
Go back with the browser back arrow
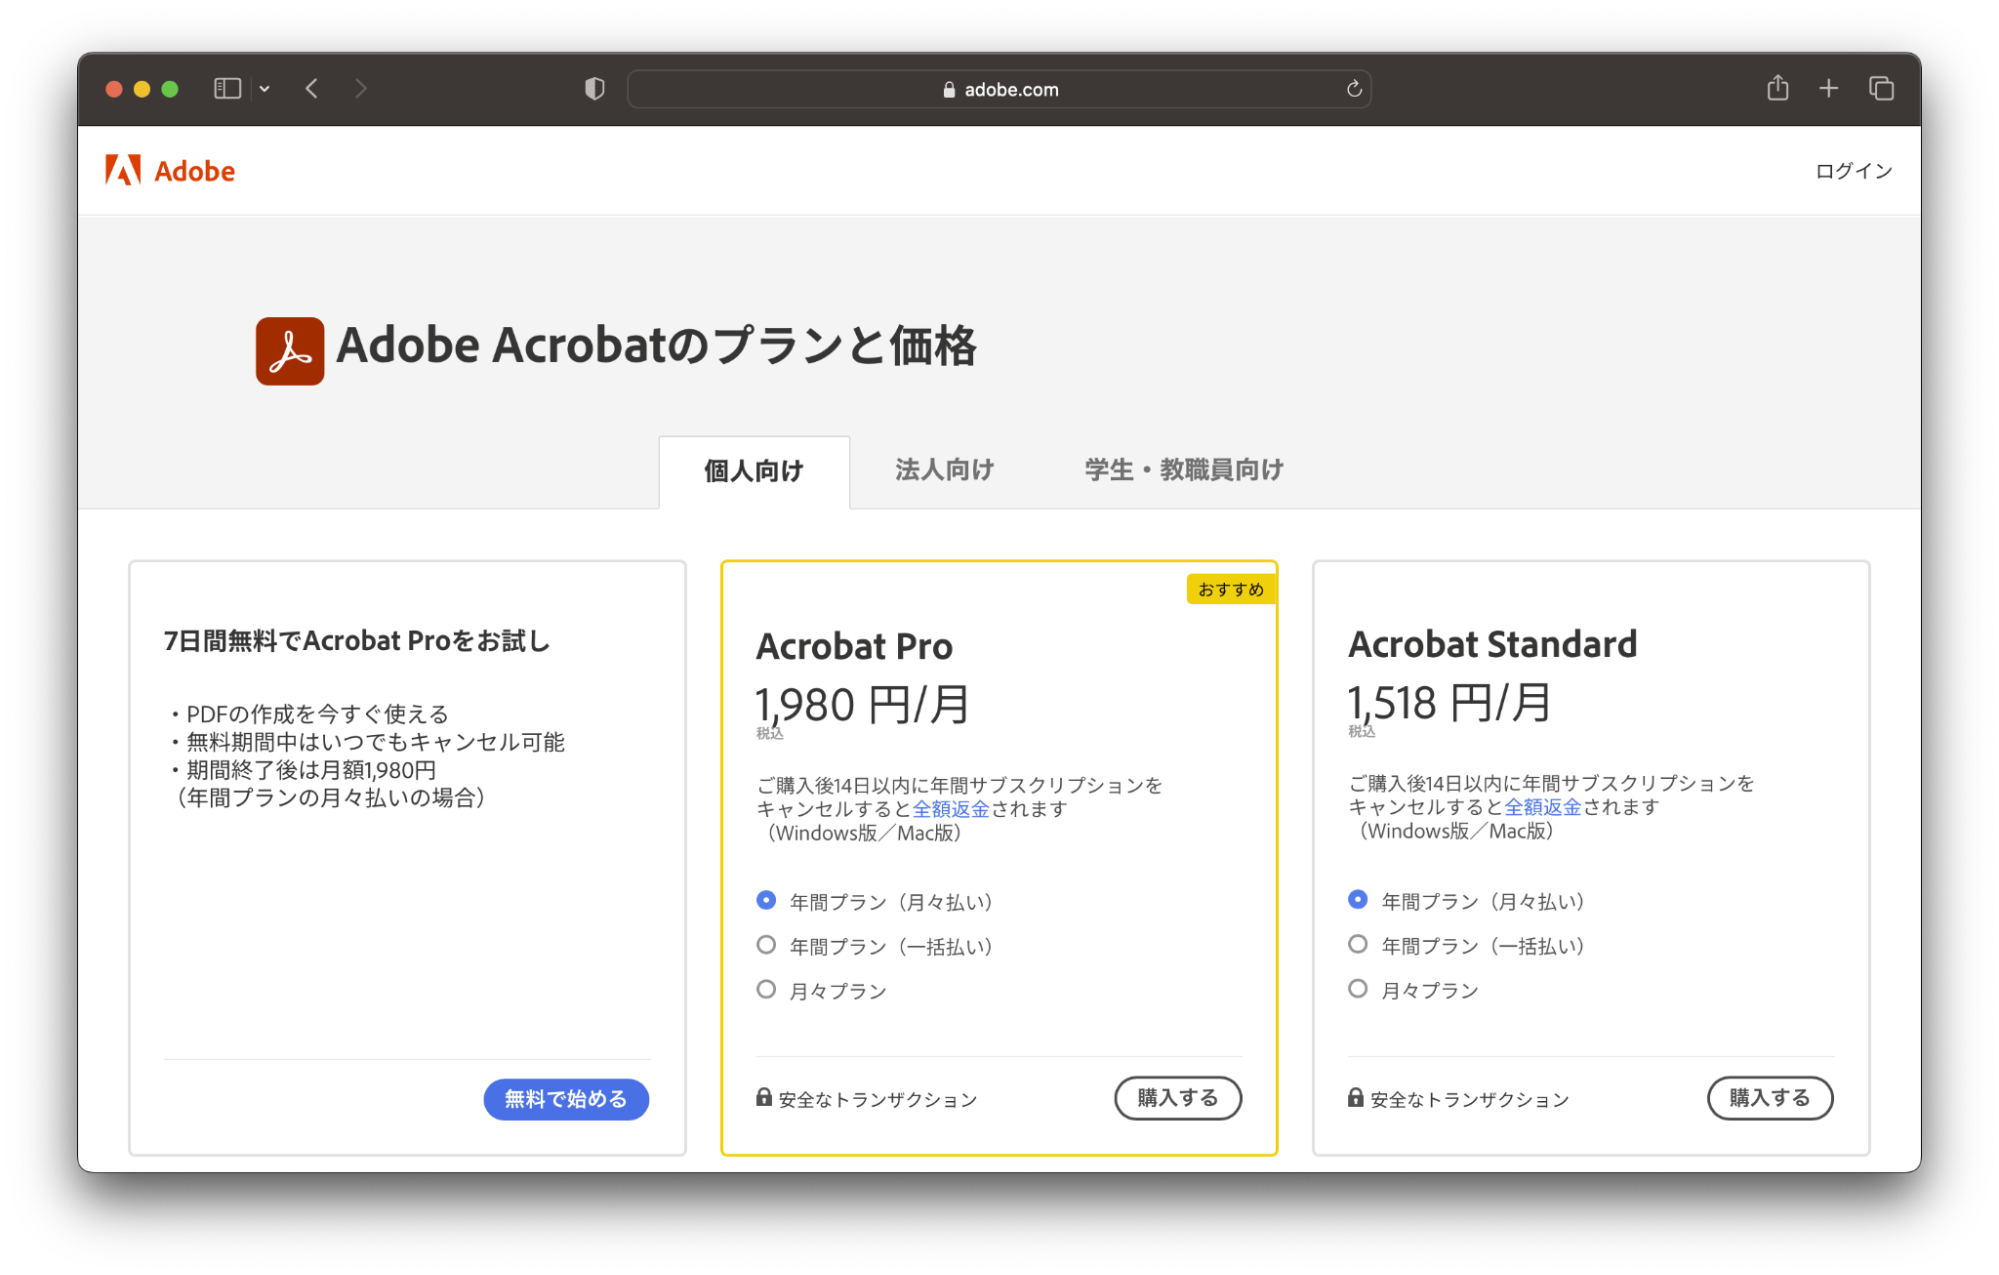[x=312, y=89]
